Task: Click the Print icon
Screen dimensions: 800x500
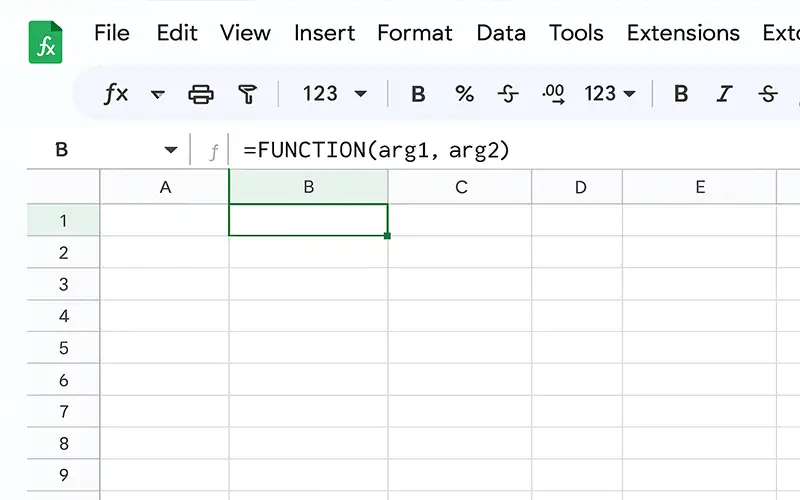Action: 201,94
